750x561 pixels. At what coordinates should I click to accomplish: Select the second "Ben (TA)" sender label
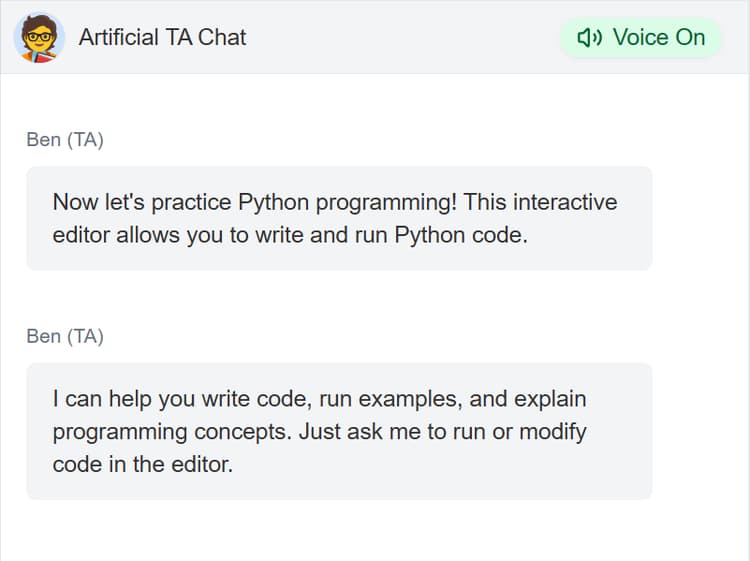tap(65, 336)
